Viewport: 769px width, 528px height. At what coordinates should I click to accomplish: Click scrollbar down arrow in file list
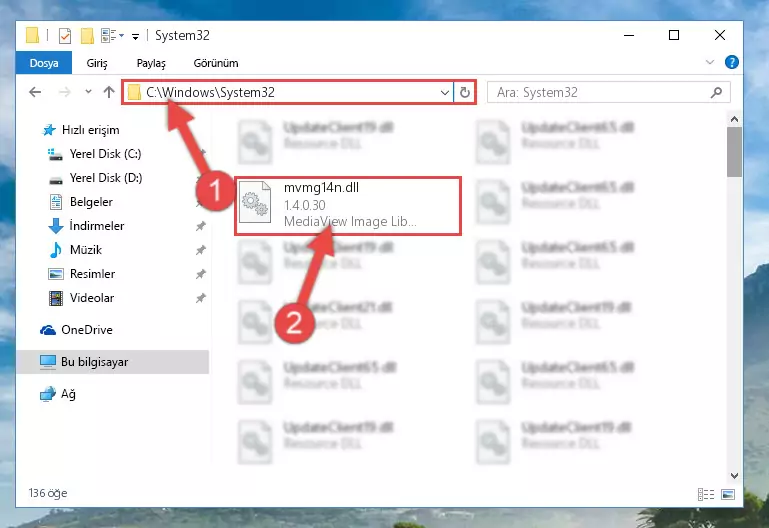[734, 476]
